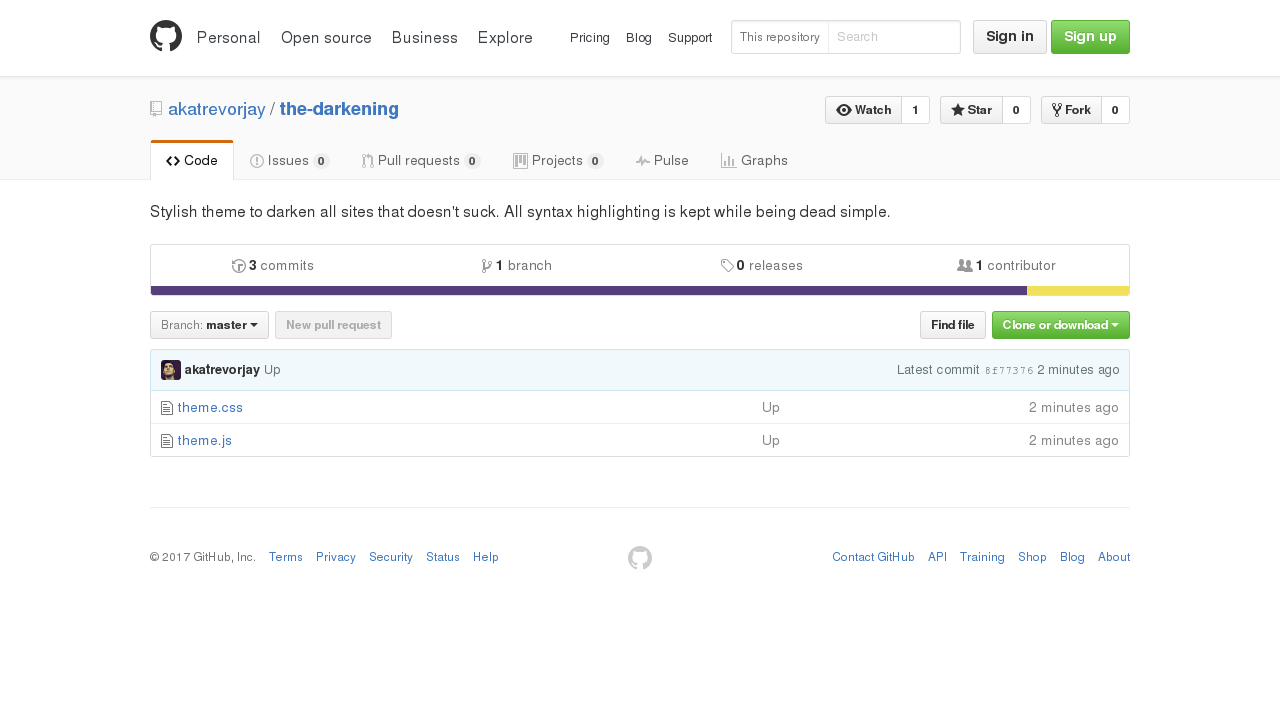Viewport: 1280px width, 720px height.
Task: Switch to the Projects tab
Action: [558, 161]
